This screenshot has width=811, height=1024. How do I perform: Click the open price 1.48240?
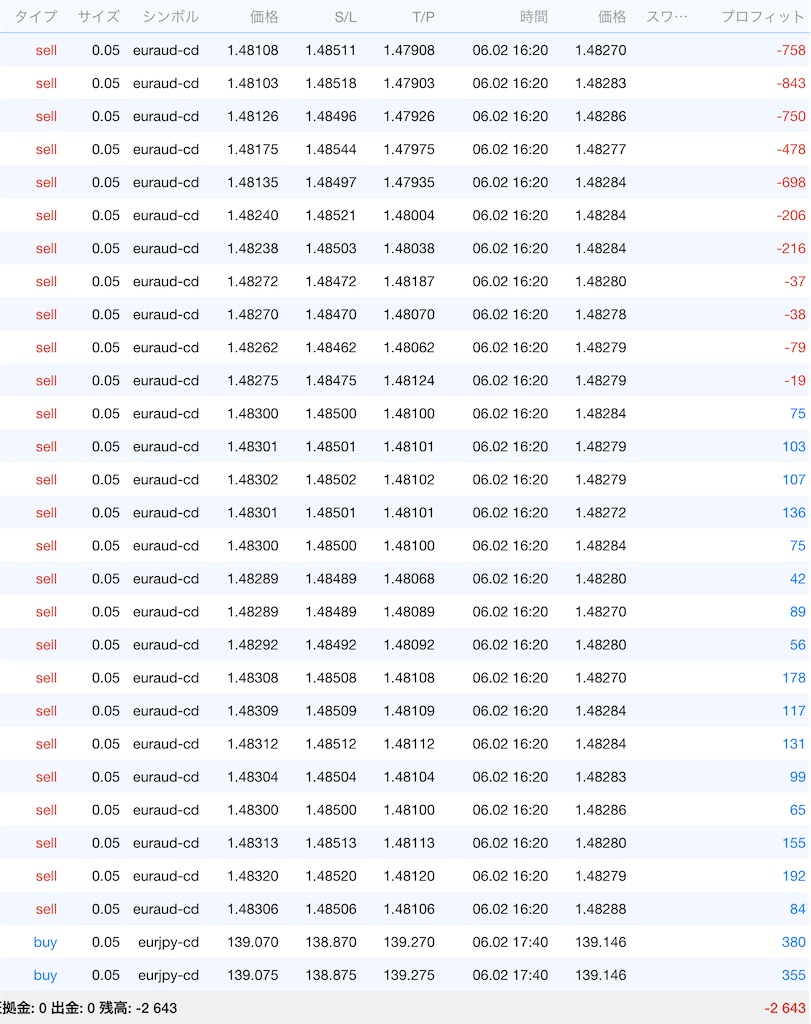point(253,216)
